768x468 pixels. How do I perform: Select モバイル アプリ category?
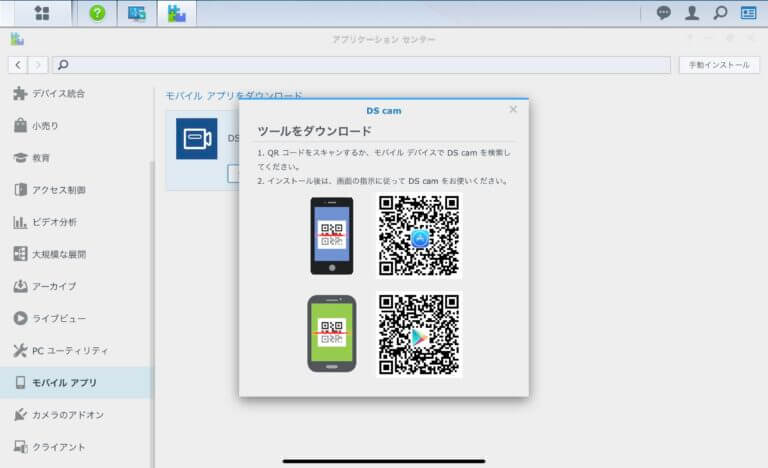pyautogui.click(x=77, y=383)
